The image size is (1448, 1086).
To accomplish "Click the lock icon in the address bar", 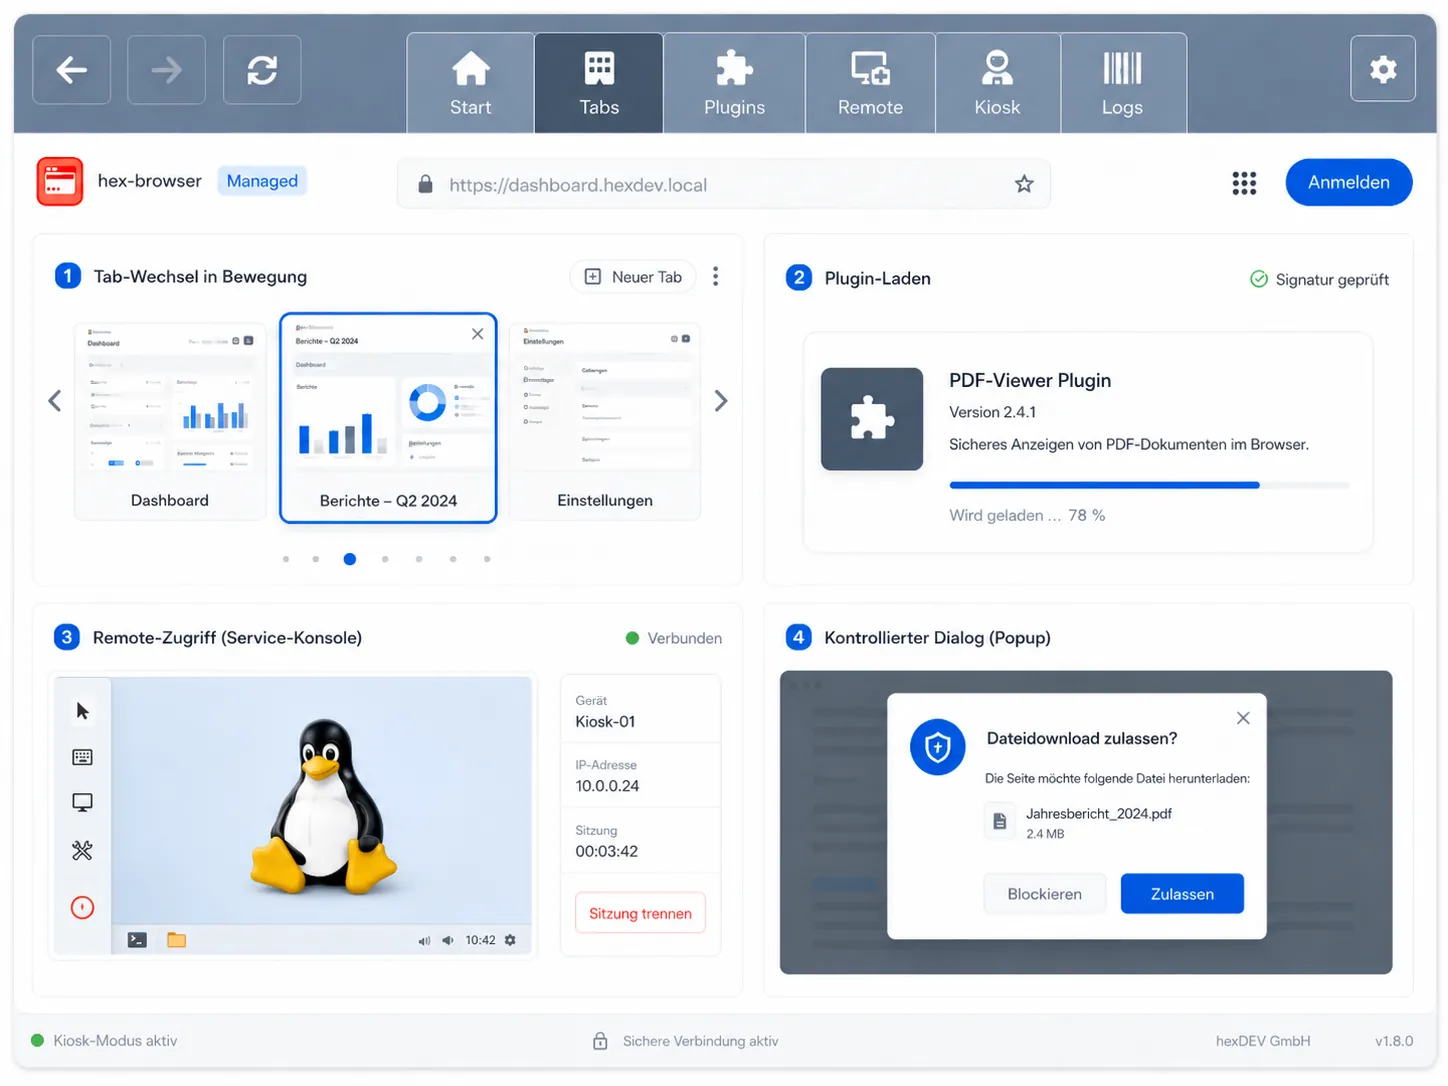I will click(x=425, y=184).
